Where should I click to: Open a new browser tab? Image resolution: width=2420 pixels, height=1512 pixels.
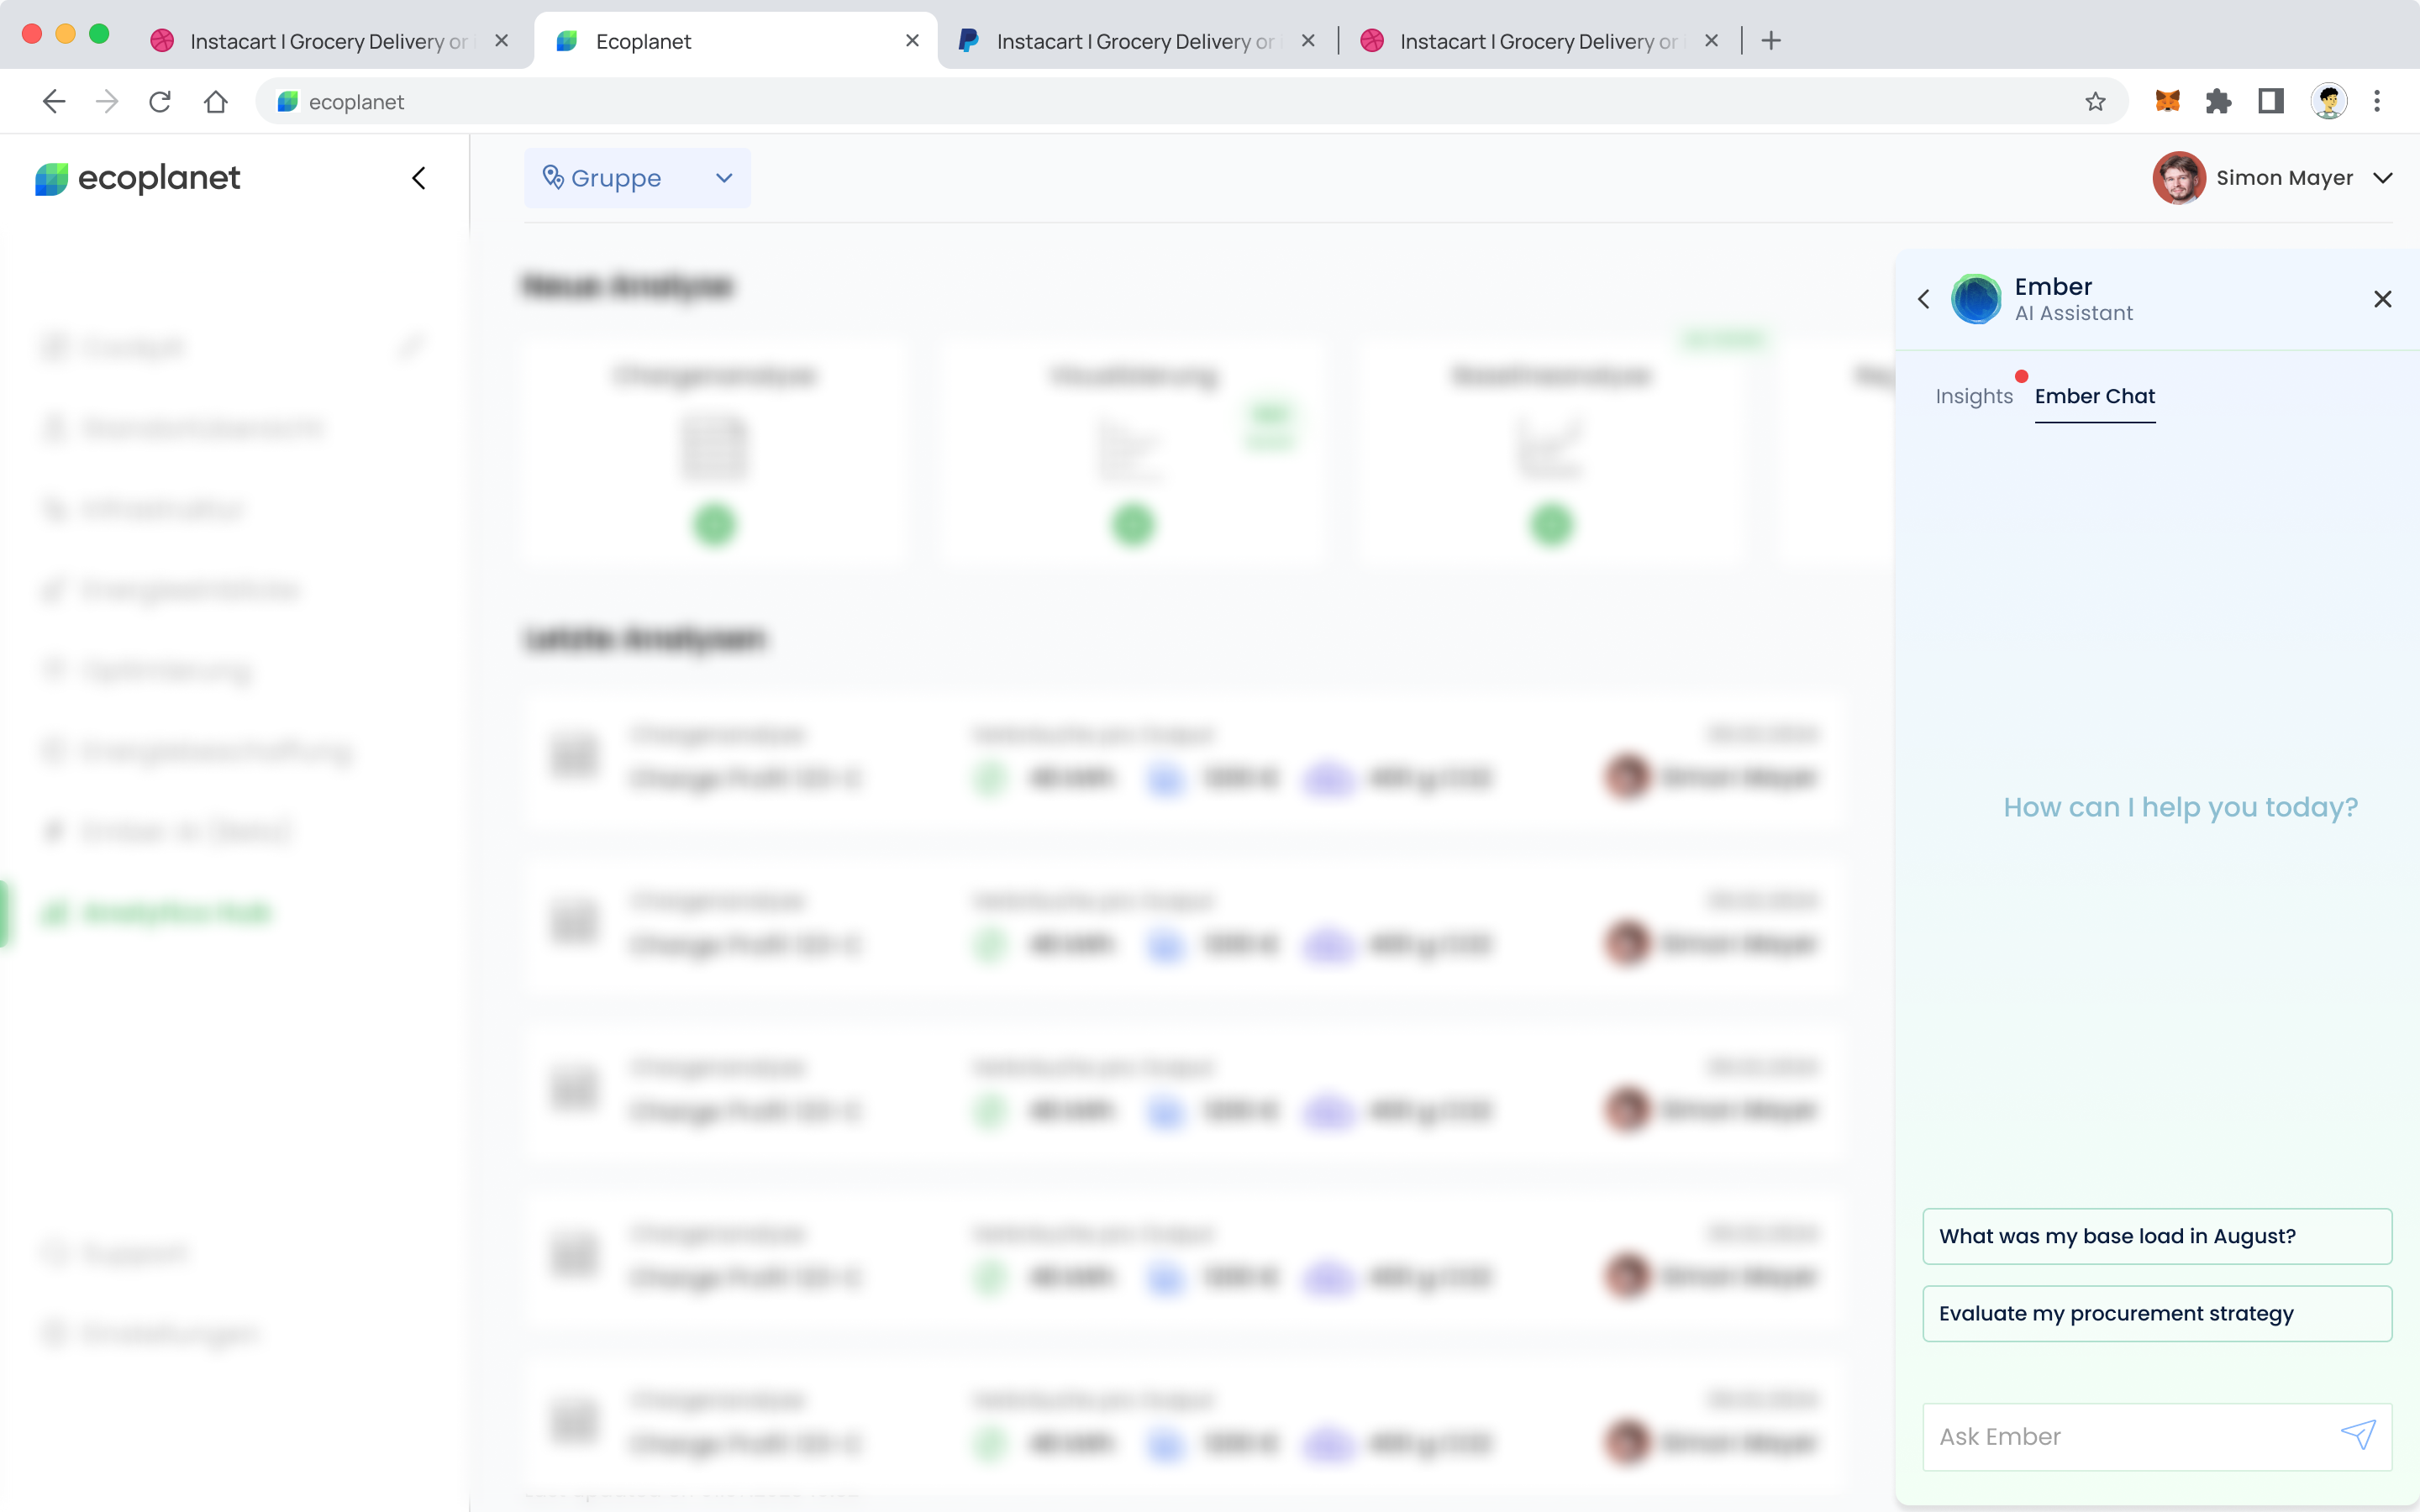(x=1771, y=41)
